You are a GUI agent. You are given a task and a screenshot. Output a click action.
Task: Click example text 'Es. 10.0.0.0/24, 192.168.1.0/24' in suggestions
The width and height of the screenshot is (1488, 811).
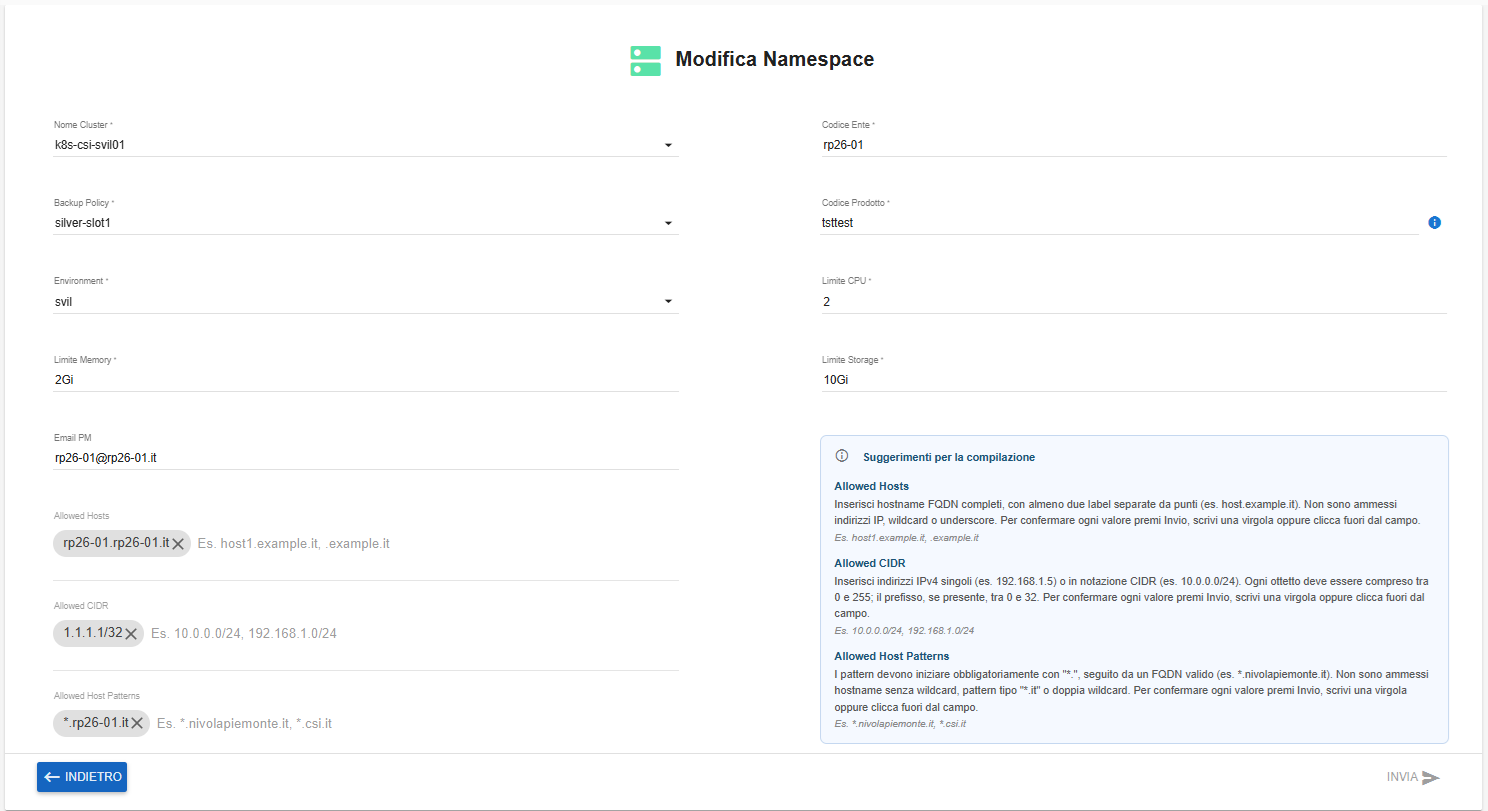coord(904,631)
